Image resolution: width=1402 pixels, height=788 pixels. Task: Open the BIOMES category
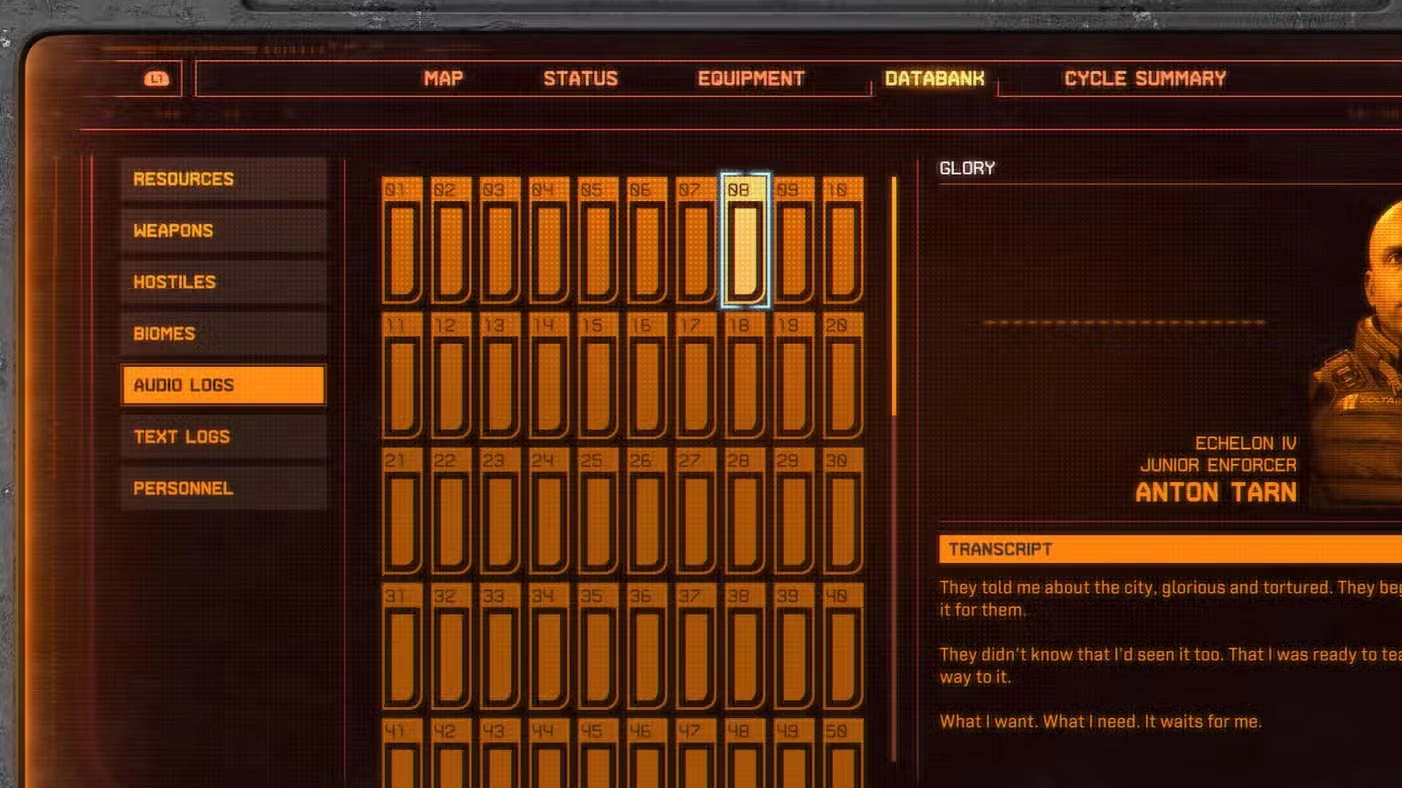[224, 334]
